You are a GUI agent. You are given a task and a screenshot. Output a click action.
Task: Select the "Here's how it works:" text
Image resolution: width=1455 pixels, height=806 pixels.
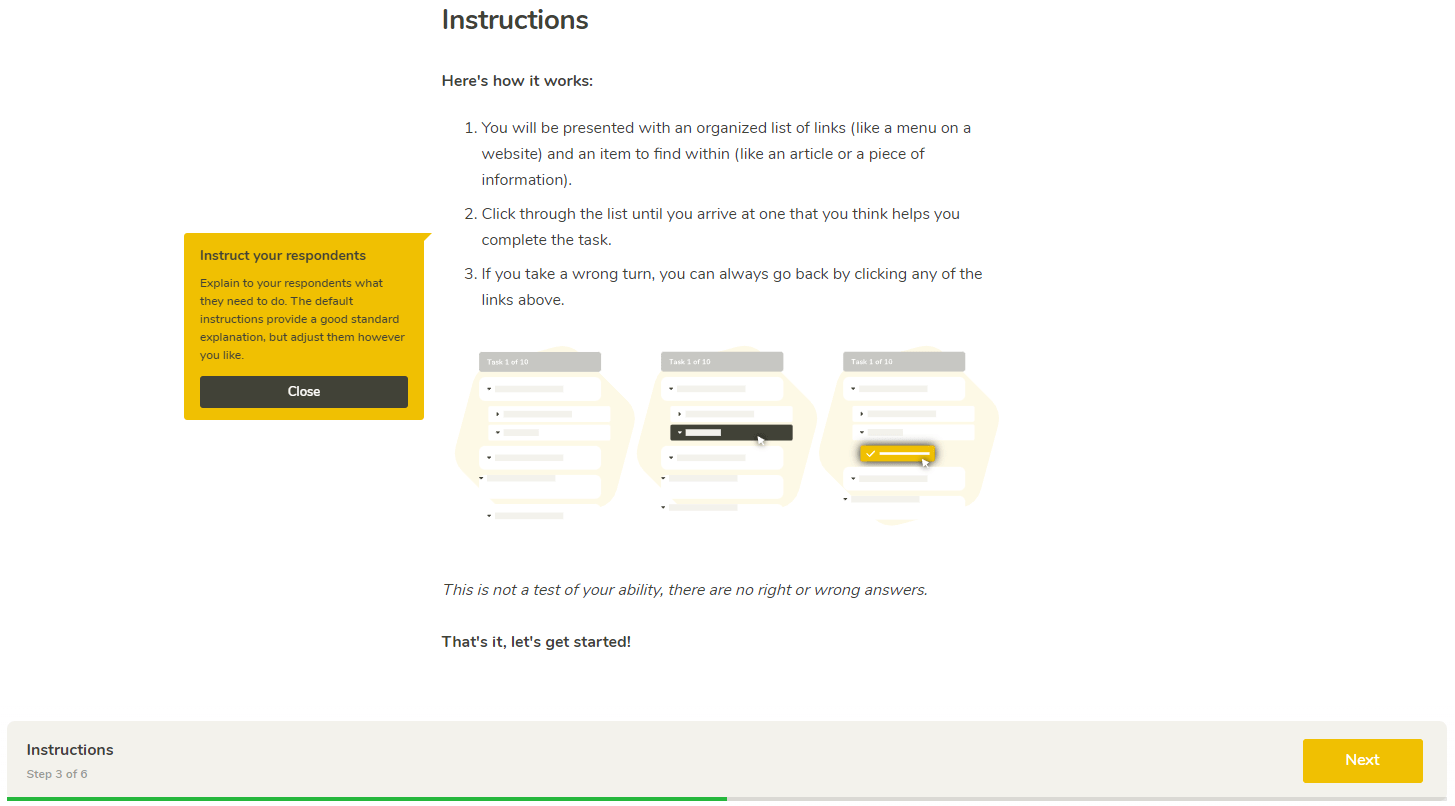click(x=517, y=80)
